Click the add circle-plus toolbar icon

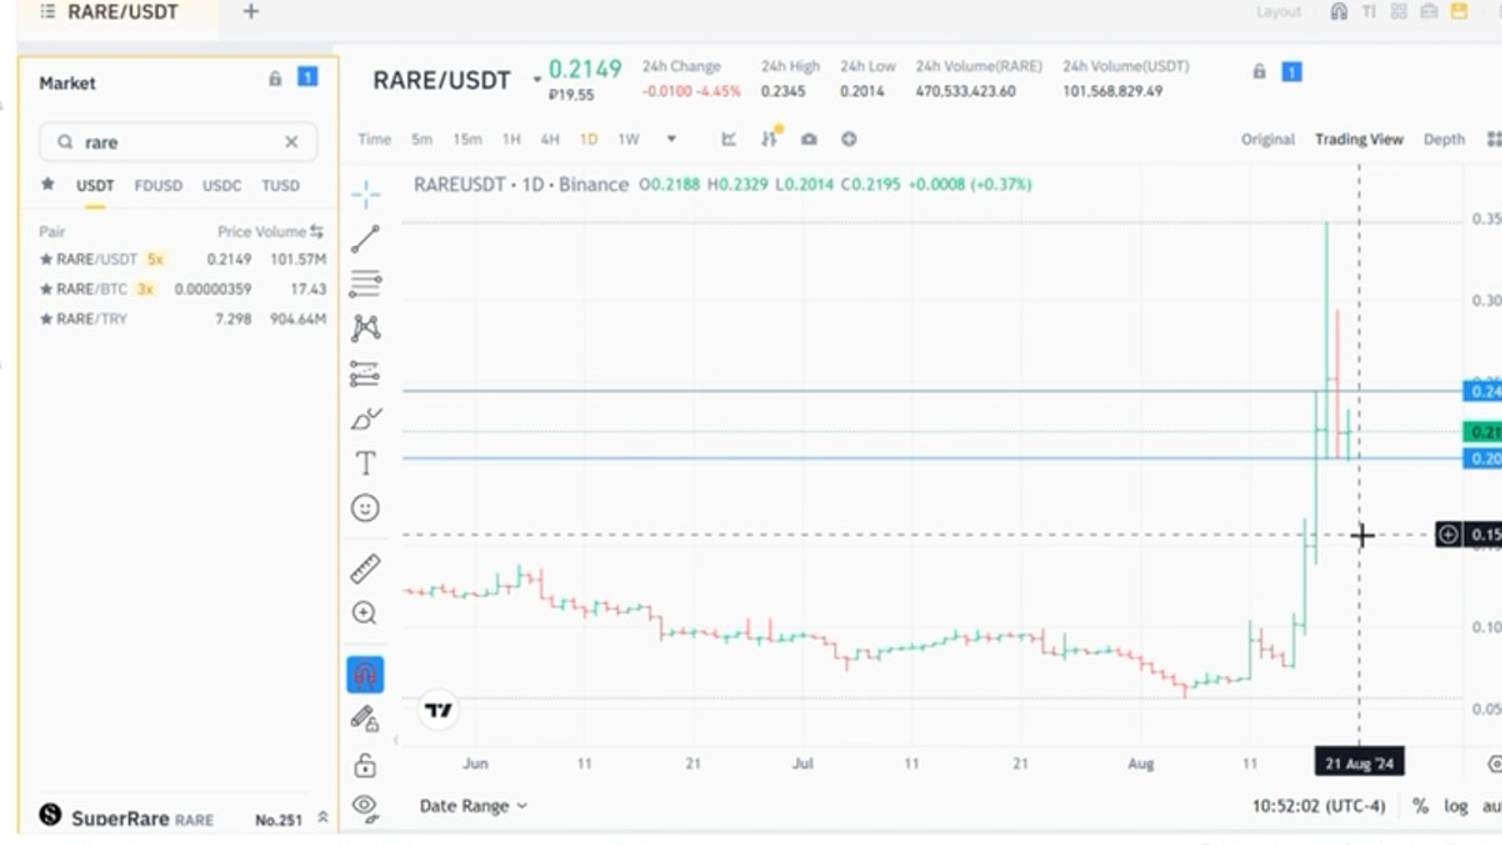[x=849, y=139]
